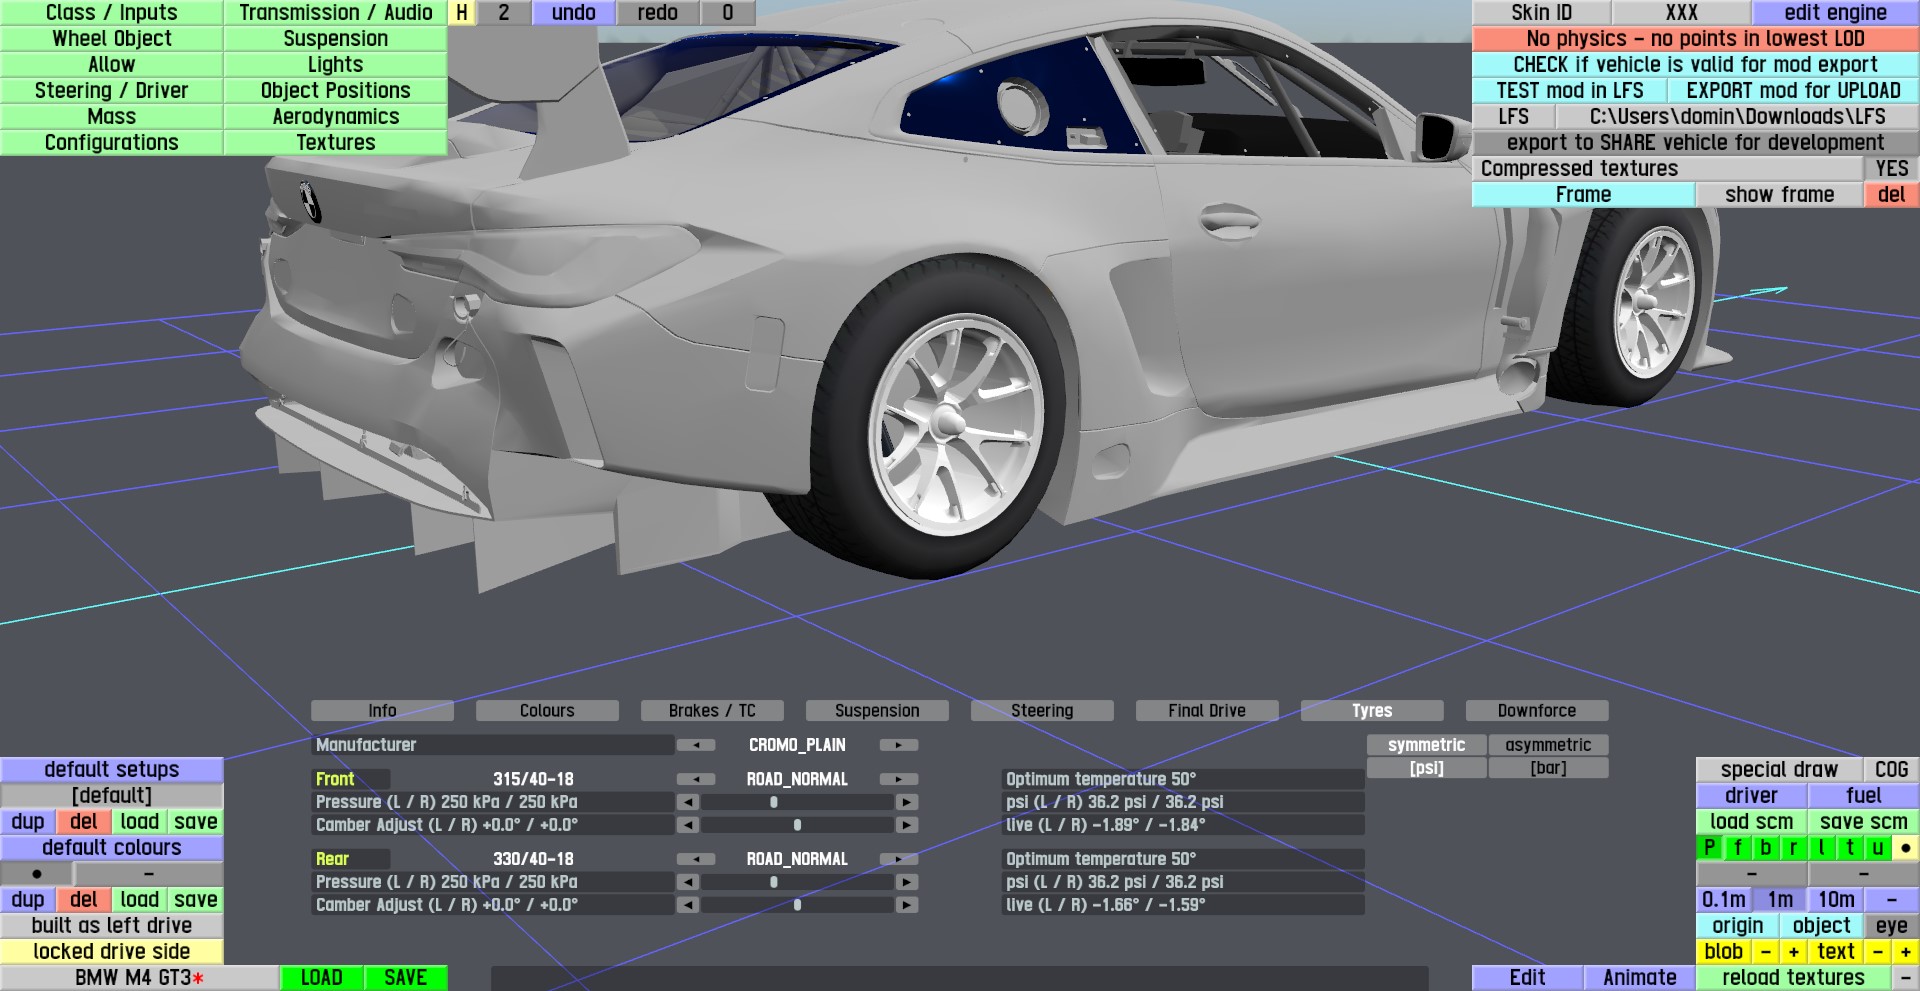Click the Skin ID XXX field

(x=1682, y=13)
